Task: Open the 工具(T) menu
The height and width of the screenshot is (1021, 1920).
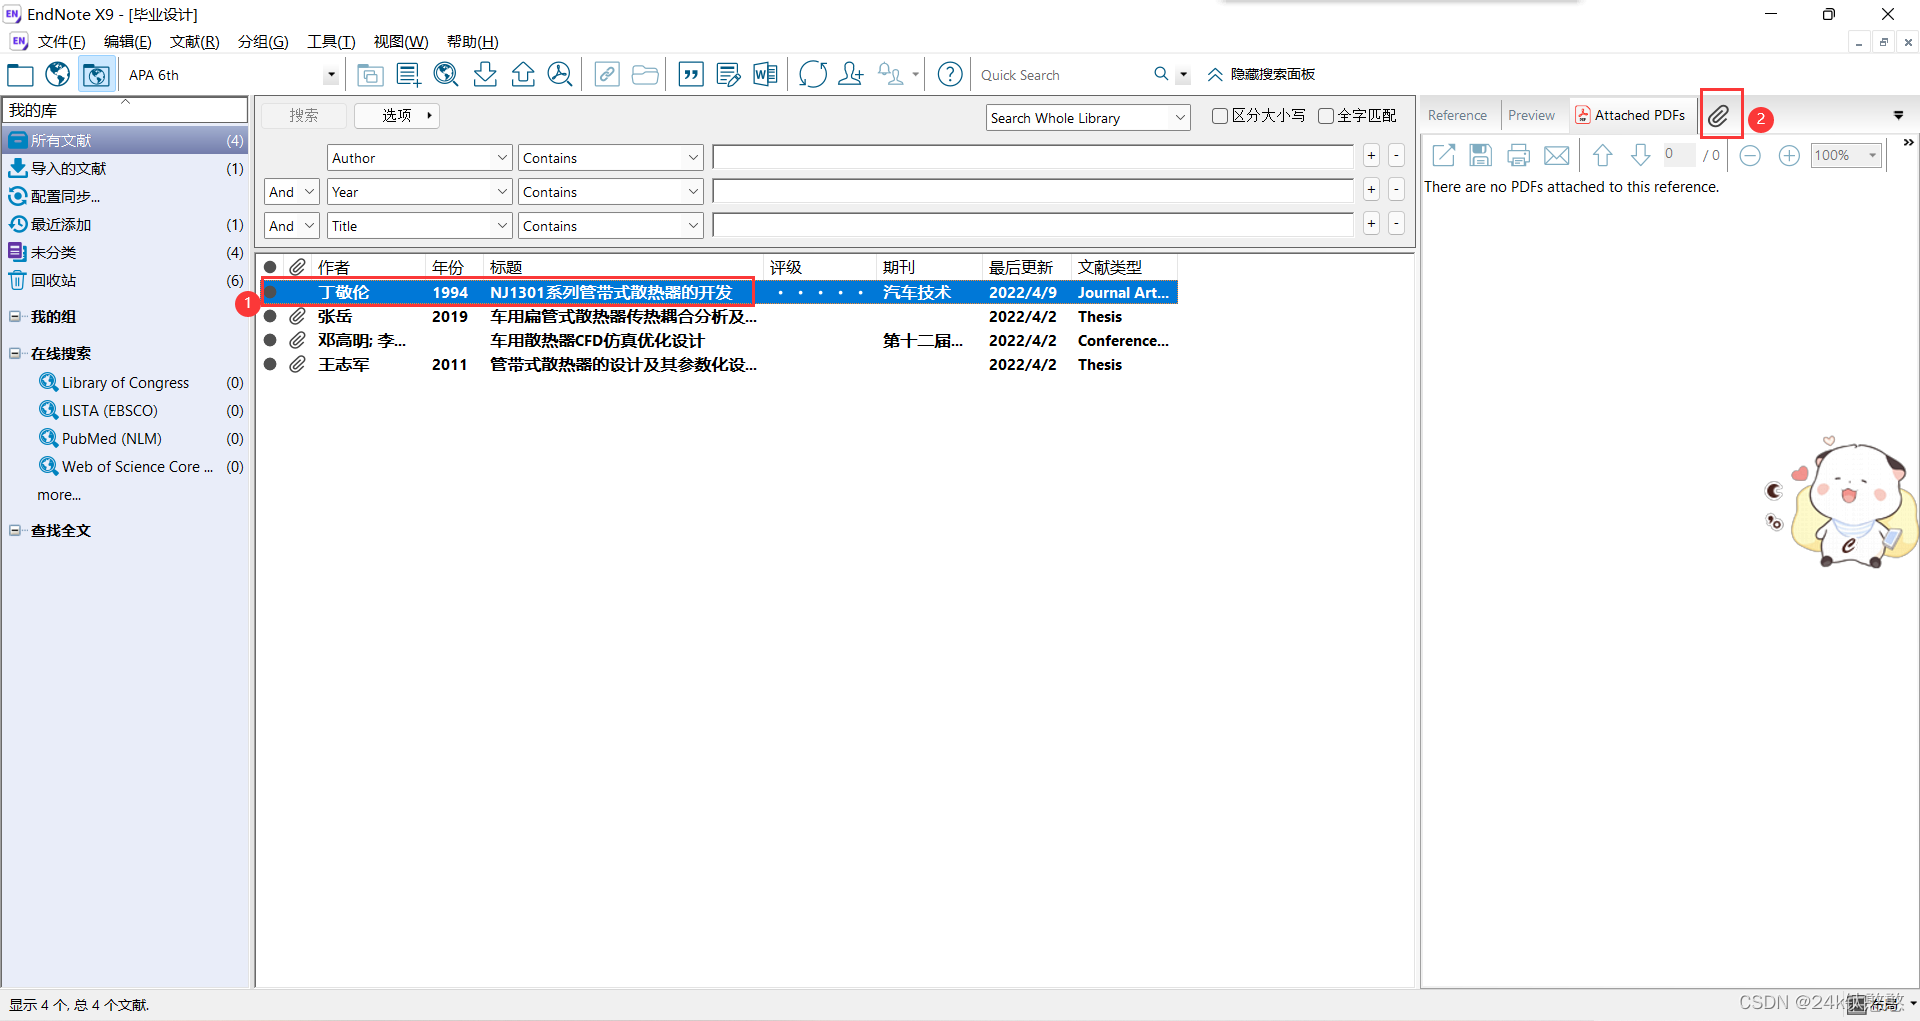Action: pyautogui.click(x=331, y=41)
